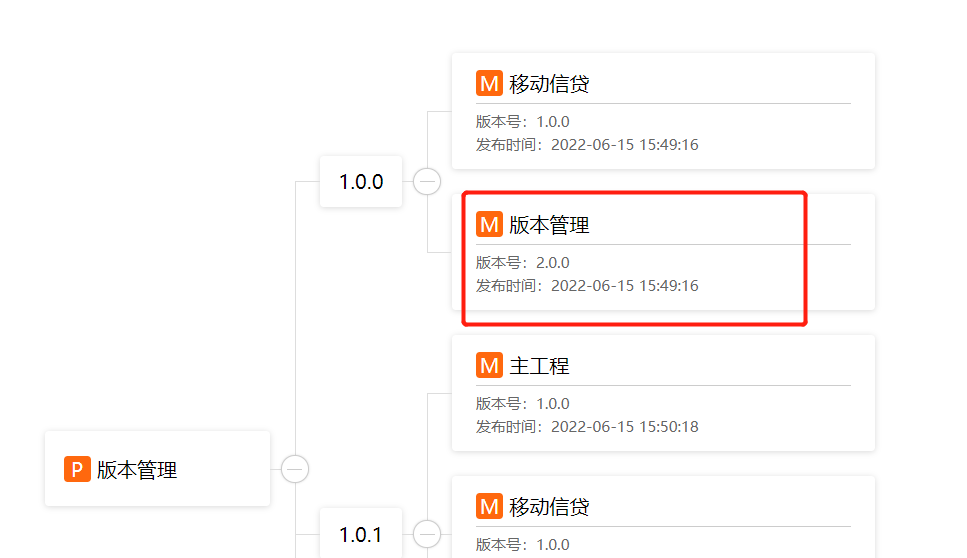Viewport: 967px width, 558px height.
Task: Click the M icon on the 版本管理 module card
Action: click(489, 224)
